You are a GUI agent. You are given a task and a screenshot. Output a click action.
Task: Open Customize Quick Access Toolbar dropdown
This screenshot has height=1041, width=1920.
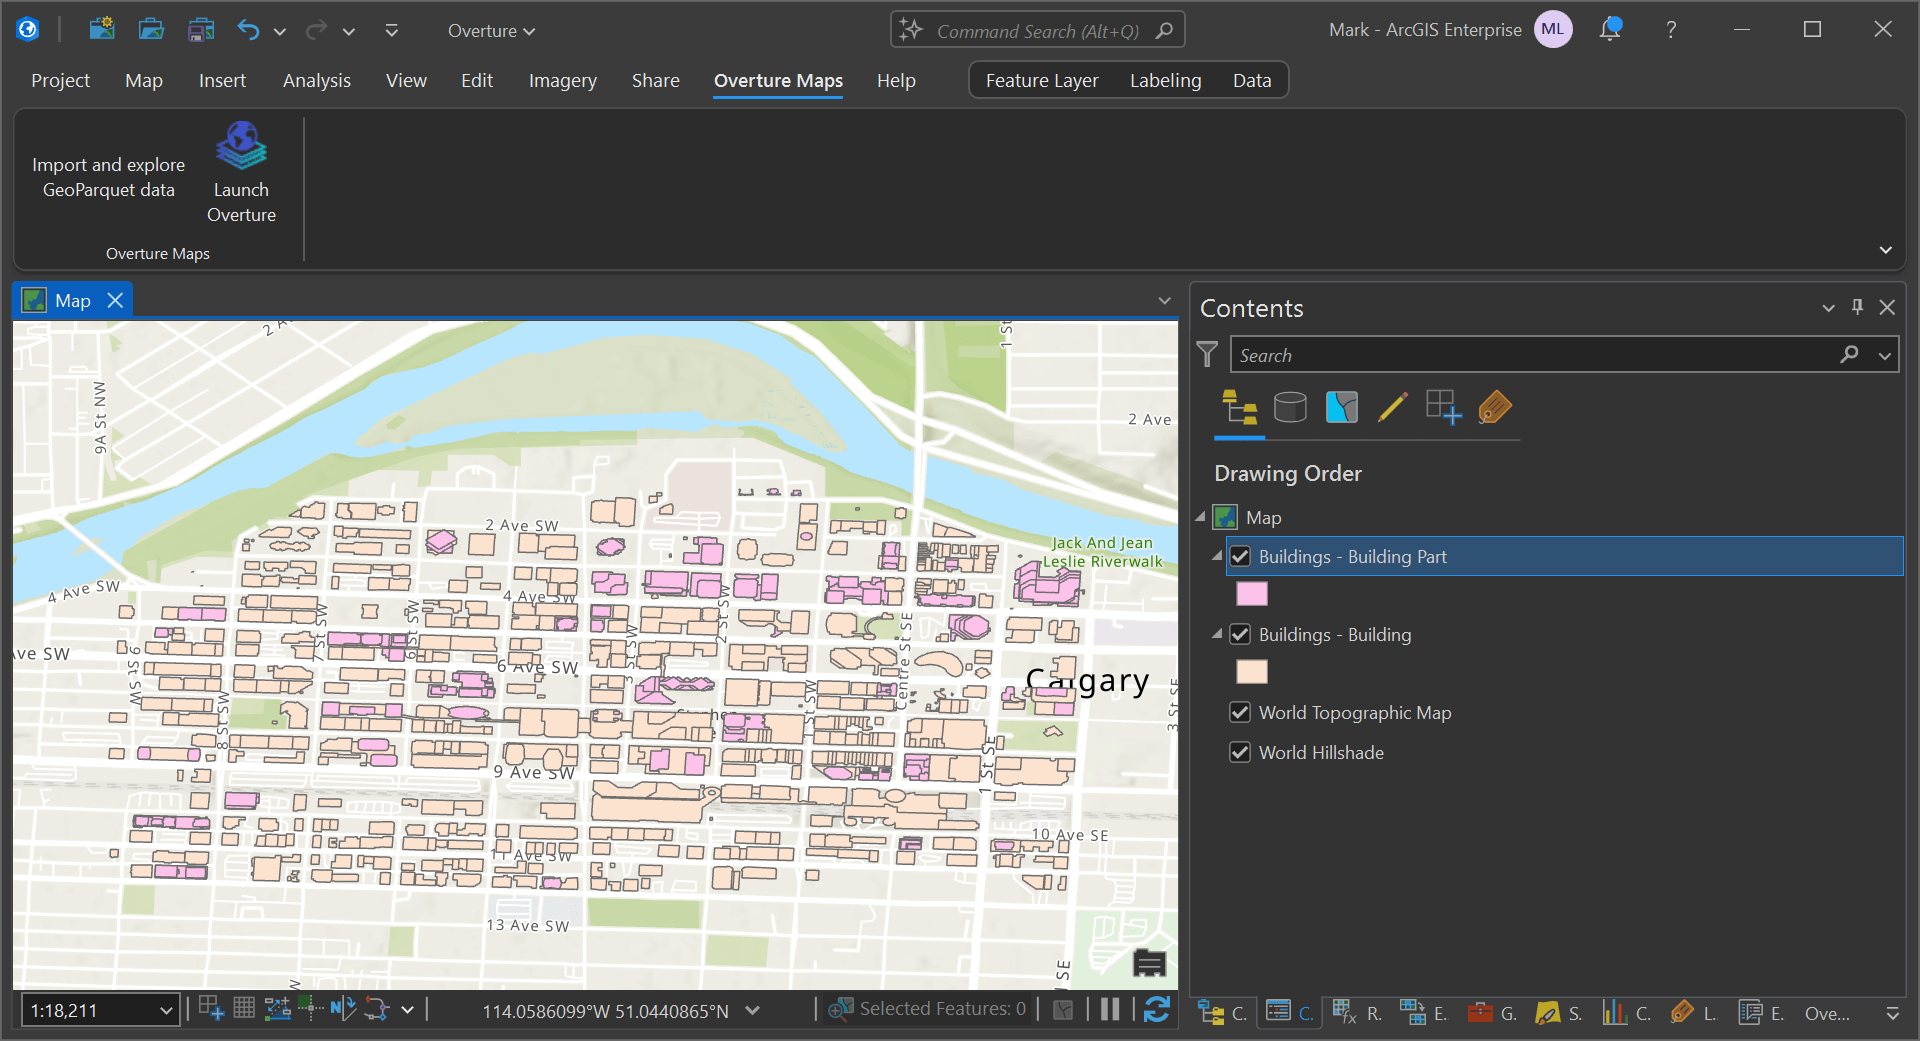tap(392, 31)
